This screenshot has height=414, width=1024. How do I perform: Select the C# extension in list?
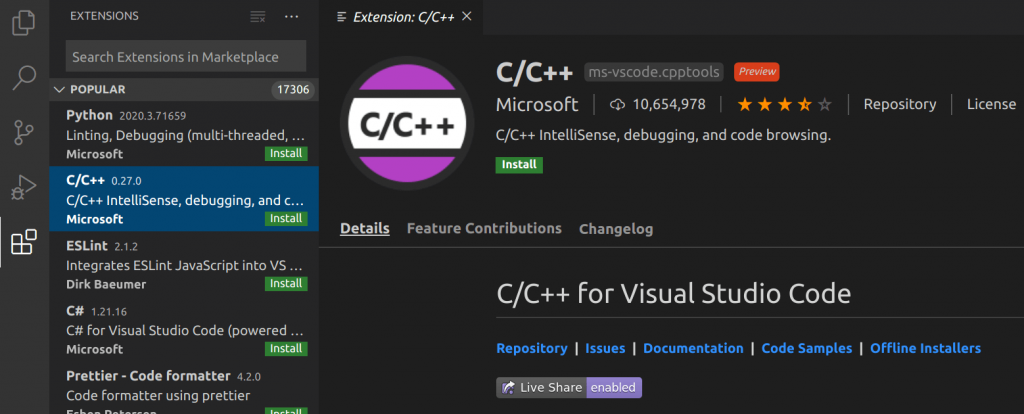[184, 328]
